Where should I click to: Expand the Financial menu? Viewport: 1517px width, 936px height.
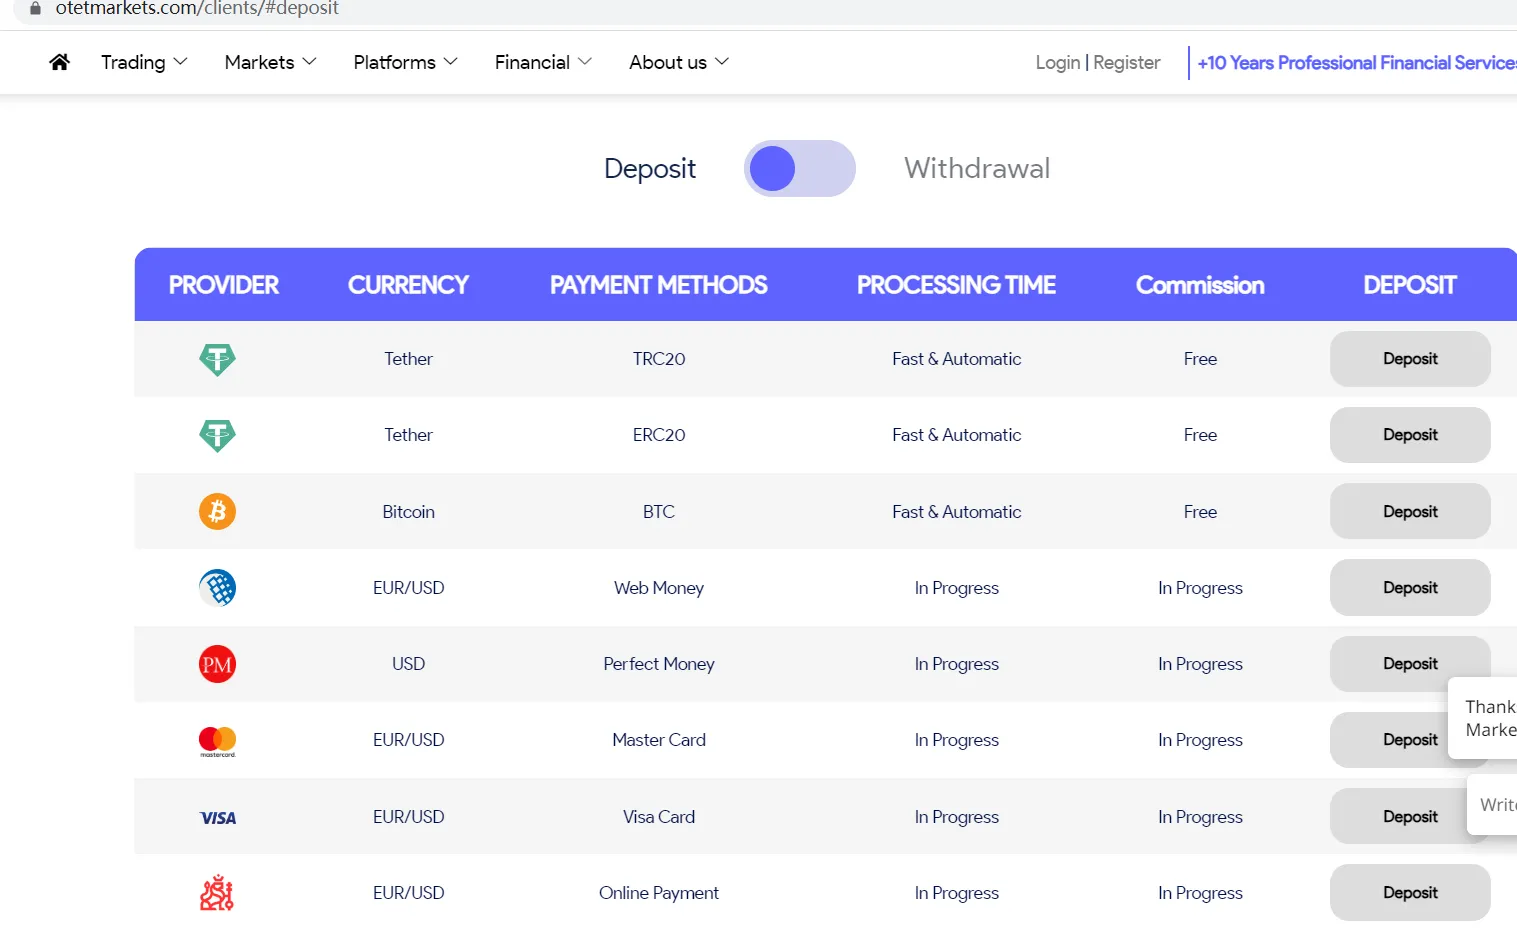543,62
